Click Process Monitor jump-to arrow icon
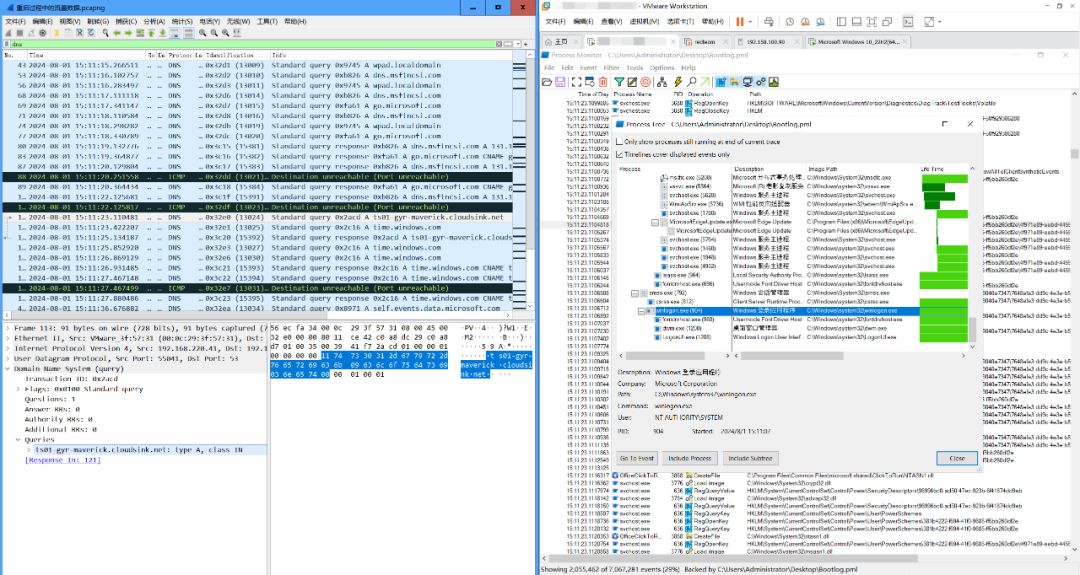 tap(705, 82)
